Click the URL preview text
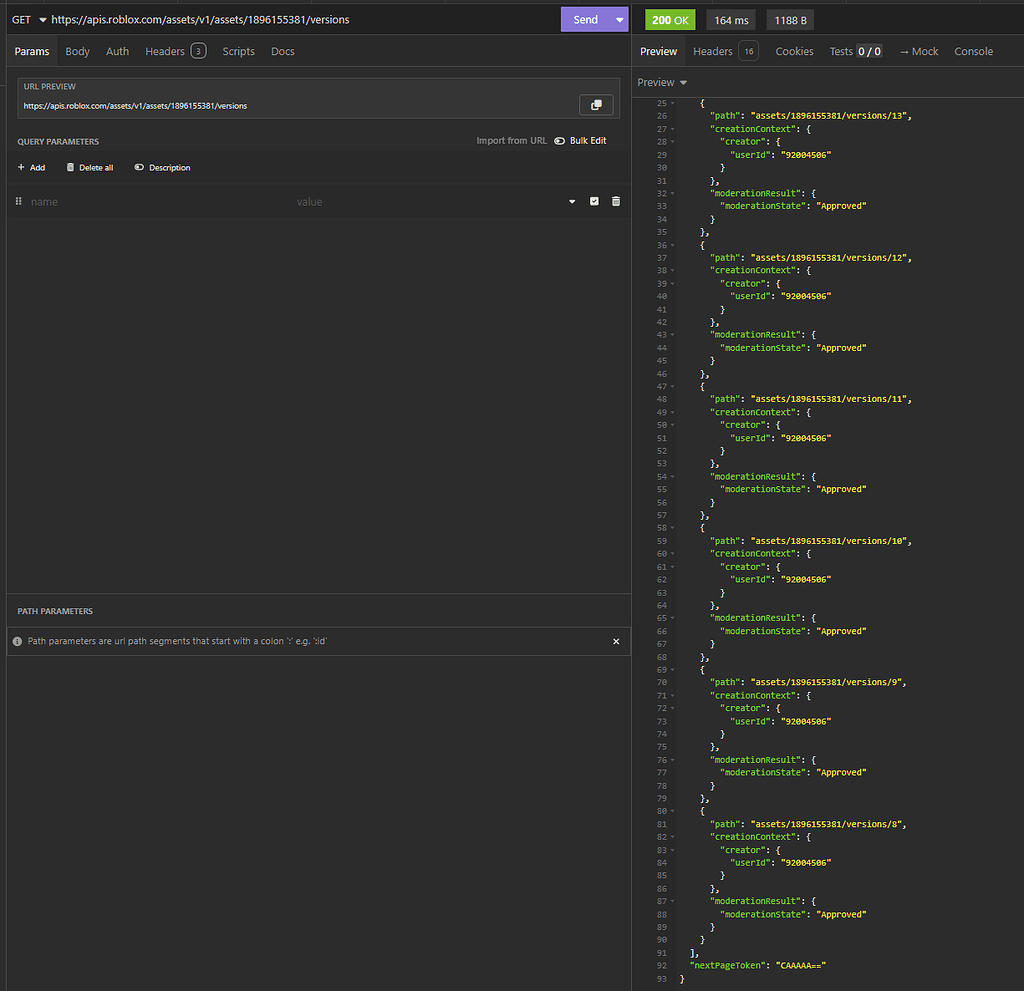1024x991 pixels. click(135, 106)
